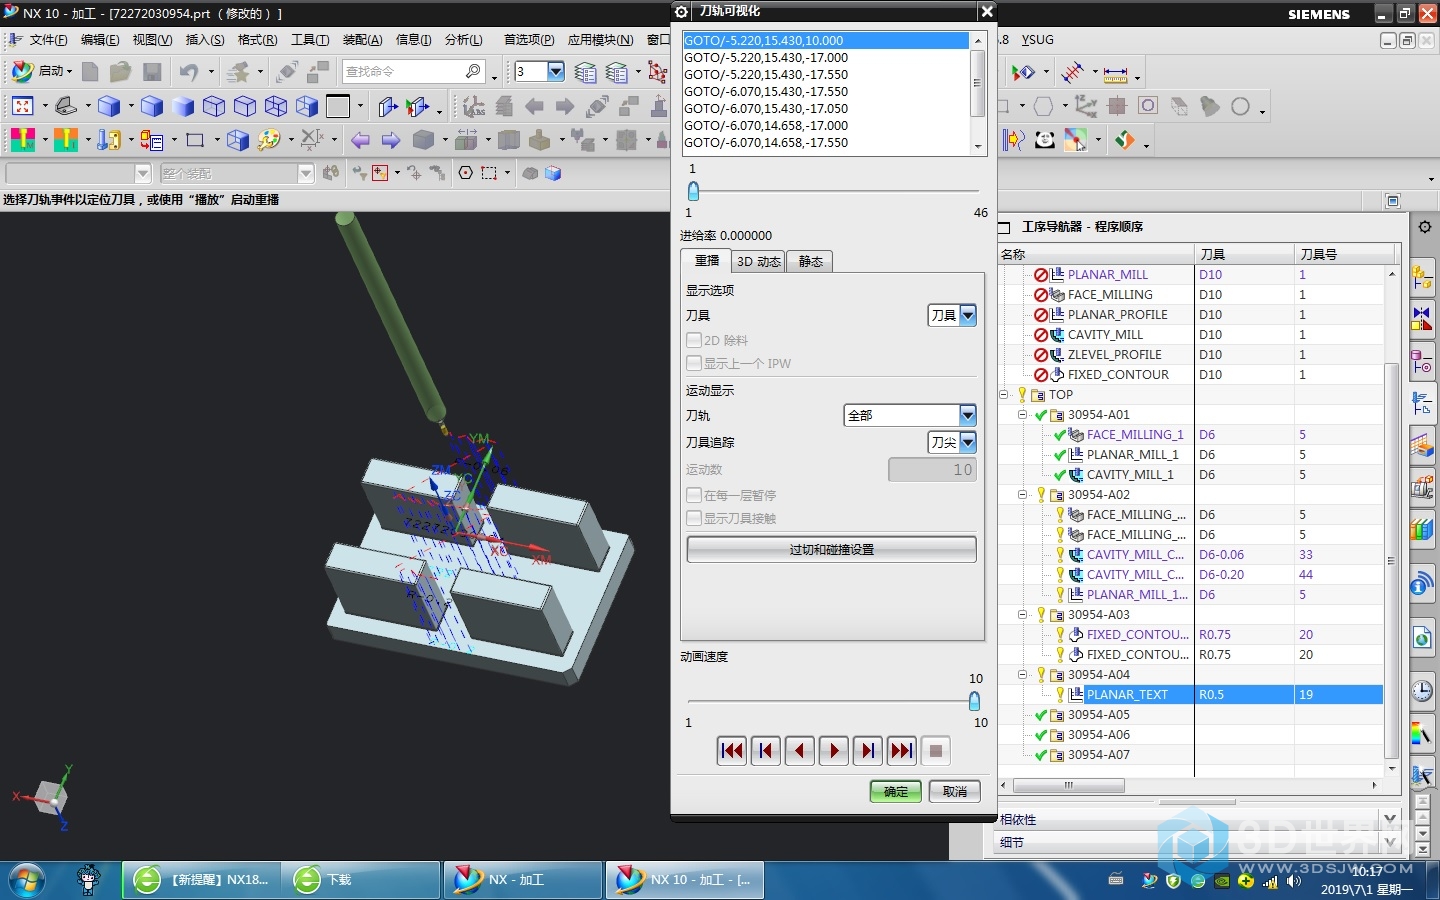Open the 分析(L) menu
This screenshot has width=1440, height=900.
(x=463, y=40)
